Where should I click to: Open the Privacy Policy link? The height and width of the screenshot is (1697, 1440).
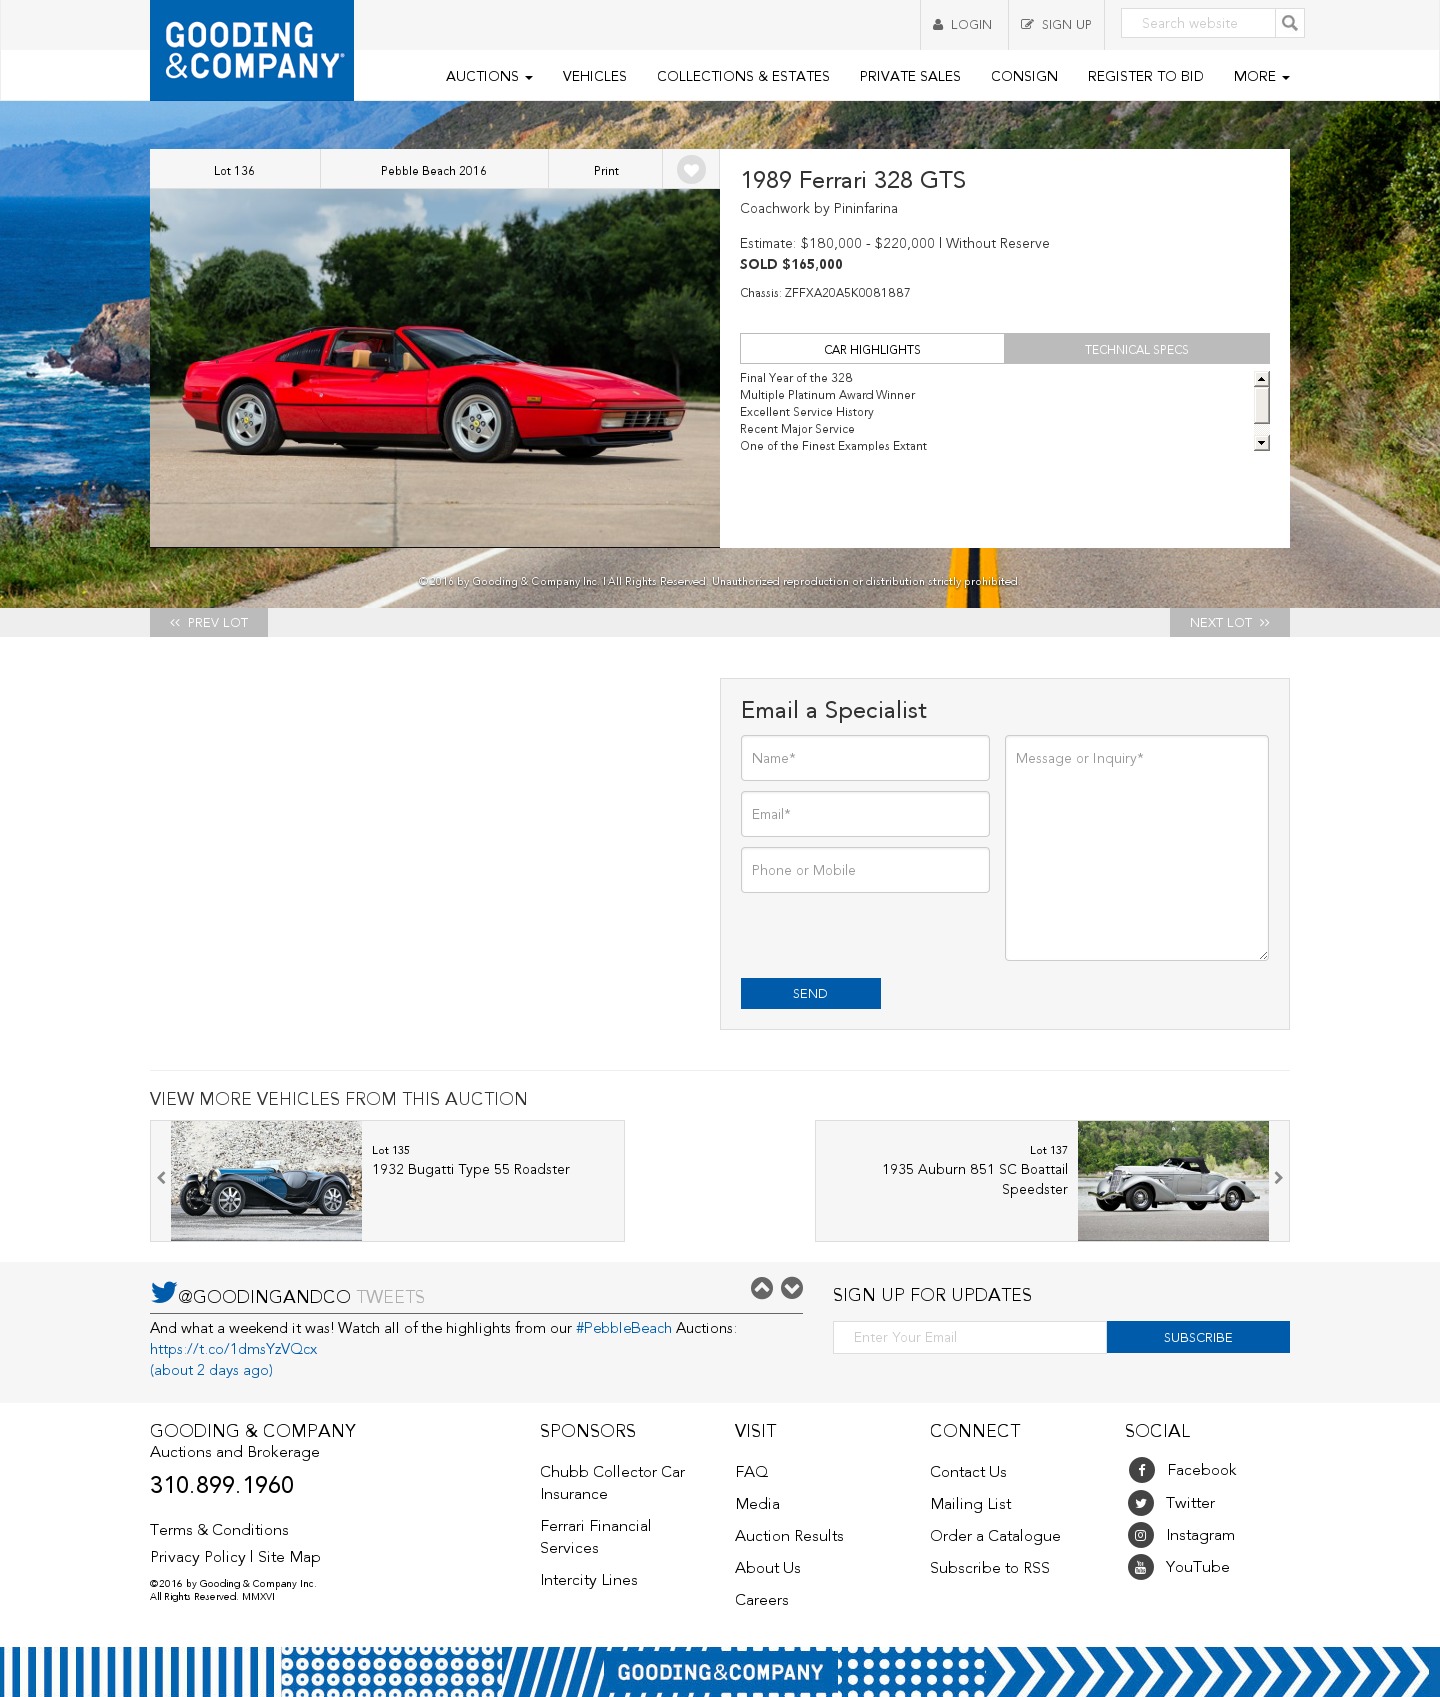pyautogui.click(x=198, y=1557)
